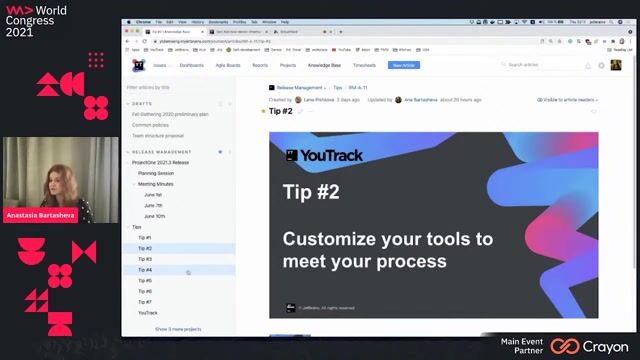Open the June 1st meeting minutes

(x=153, y=195)
